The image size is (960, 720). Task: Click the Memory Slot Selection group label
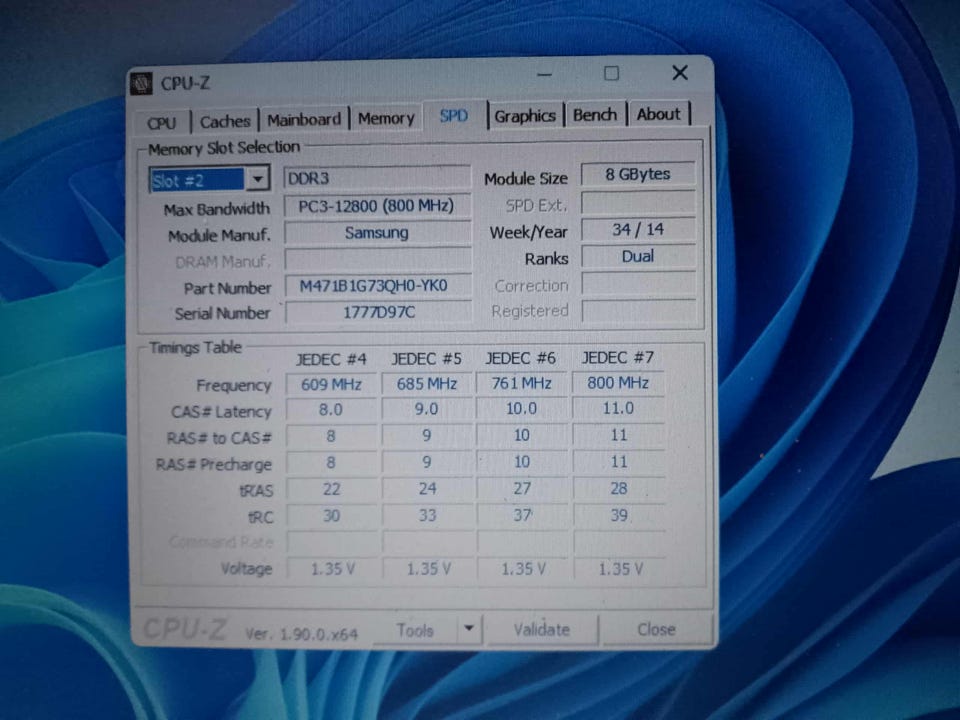click(x=224, y=148)
